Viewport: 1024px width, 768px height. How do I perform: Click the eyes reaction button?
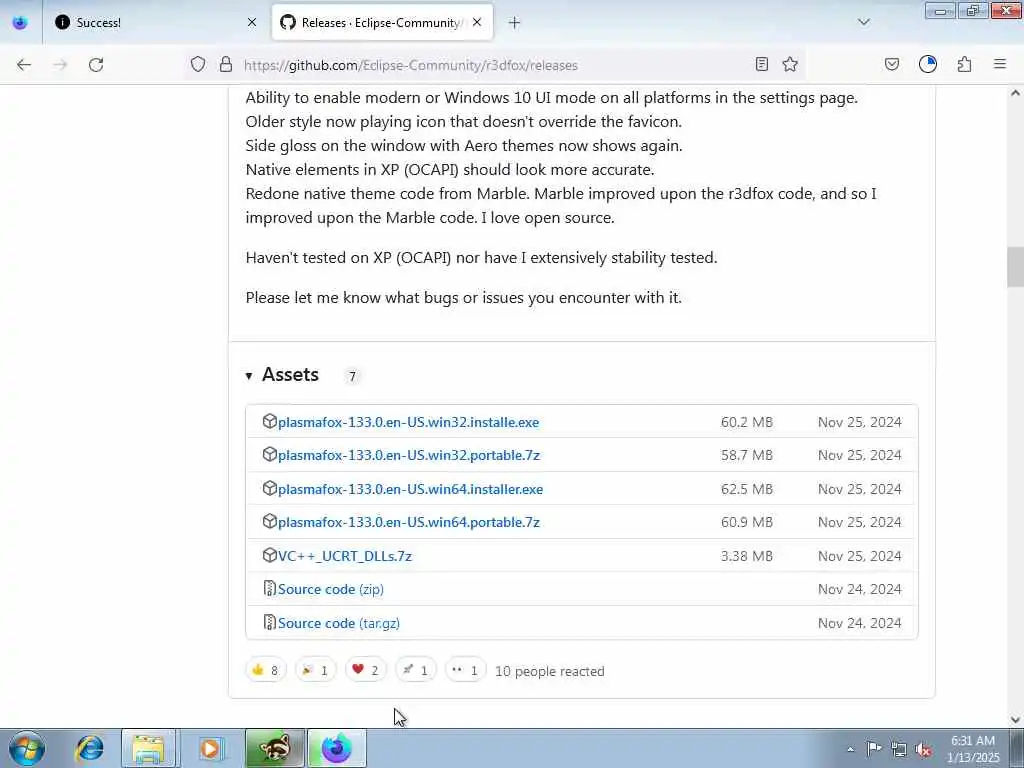466,670
